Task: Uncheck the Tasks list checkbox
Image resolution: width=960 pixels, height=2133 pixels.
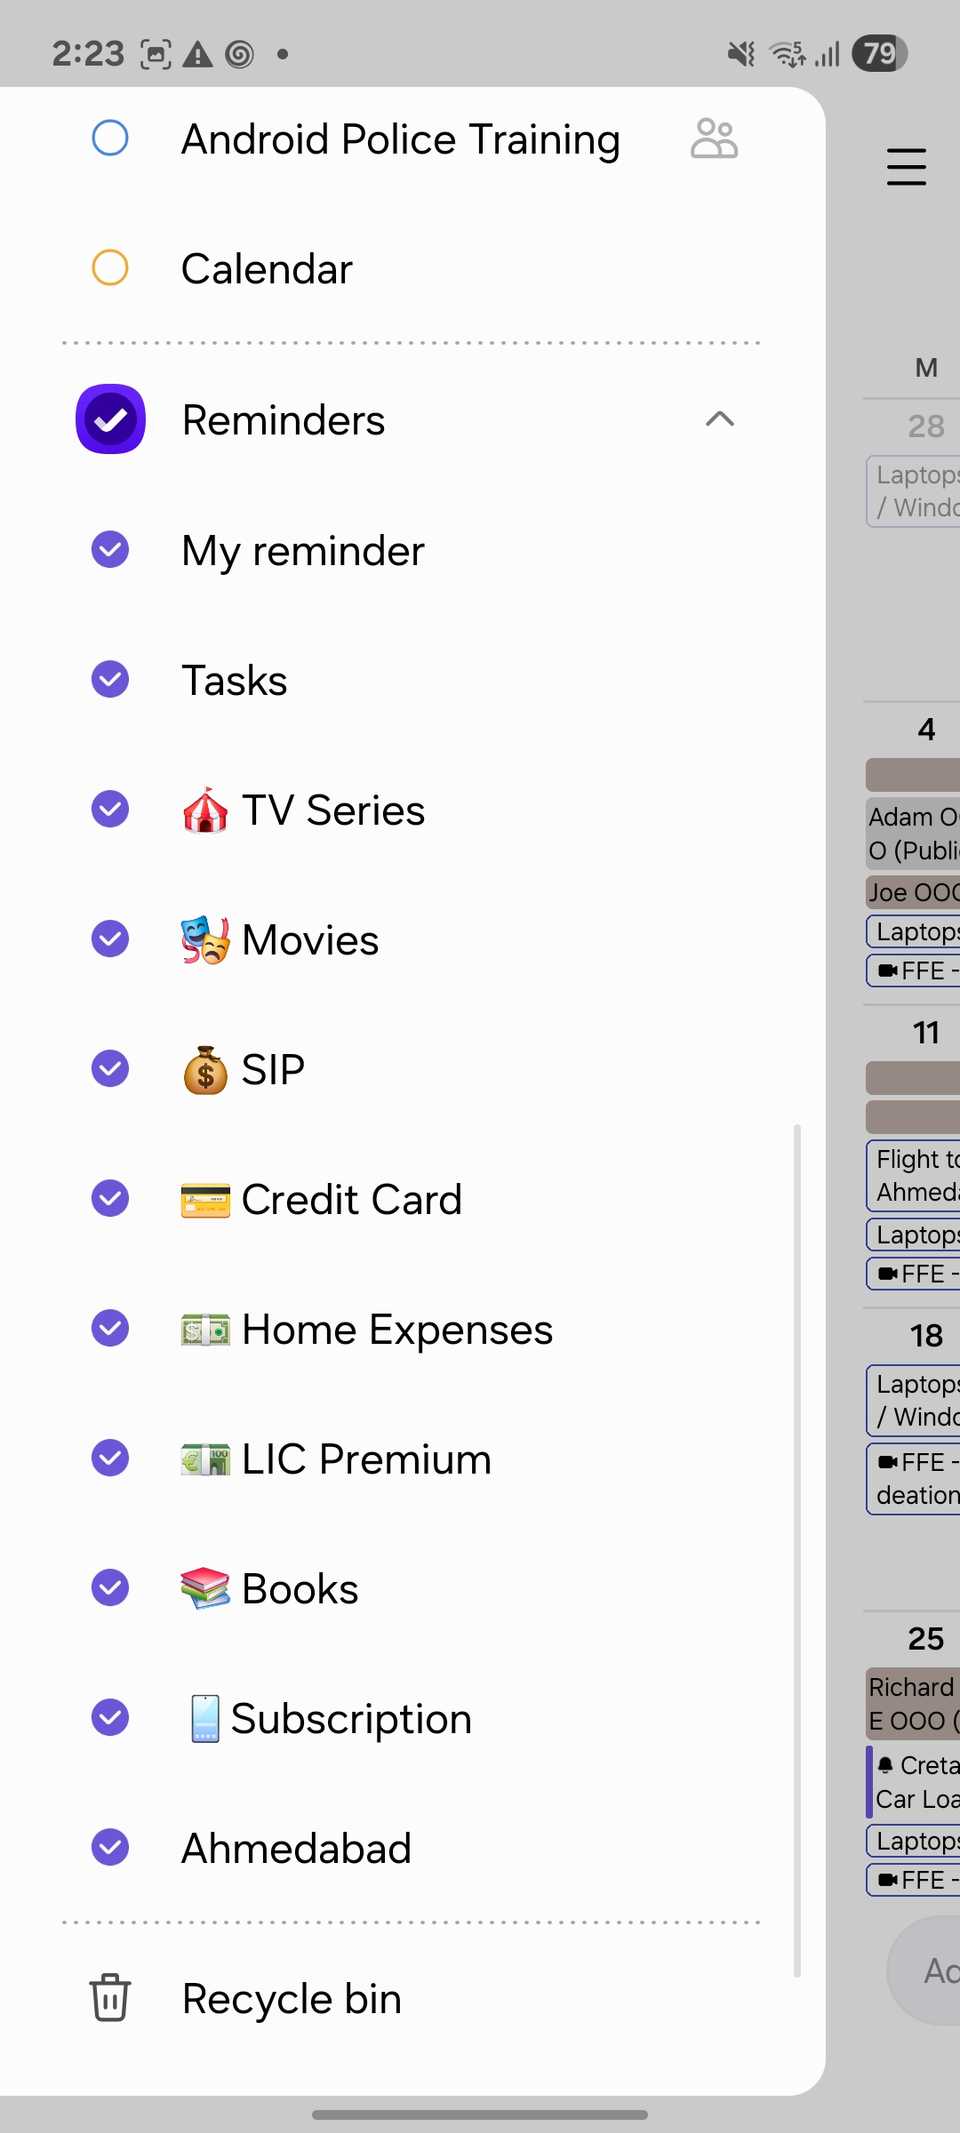Action: [110, 679]
